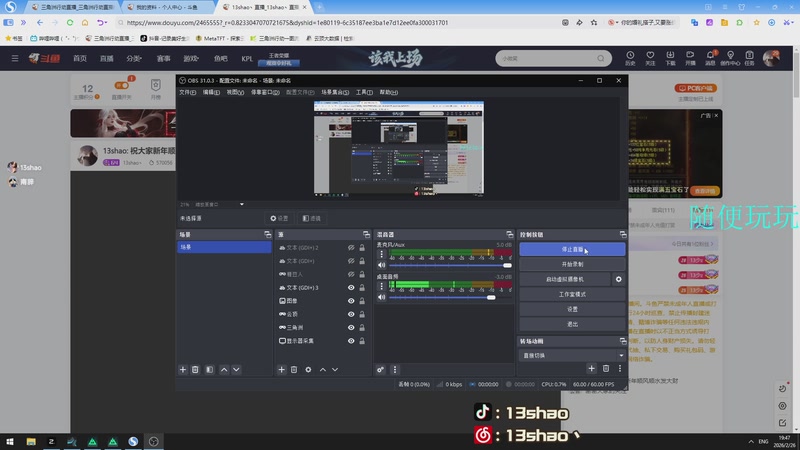
Task: Add a new source with the sources panel plus icon
Action: click(281, 369)
